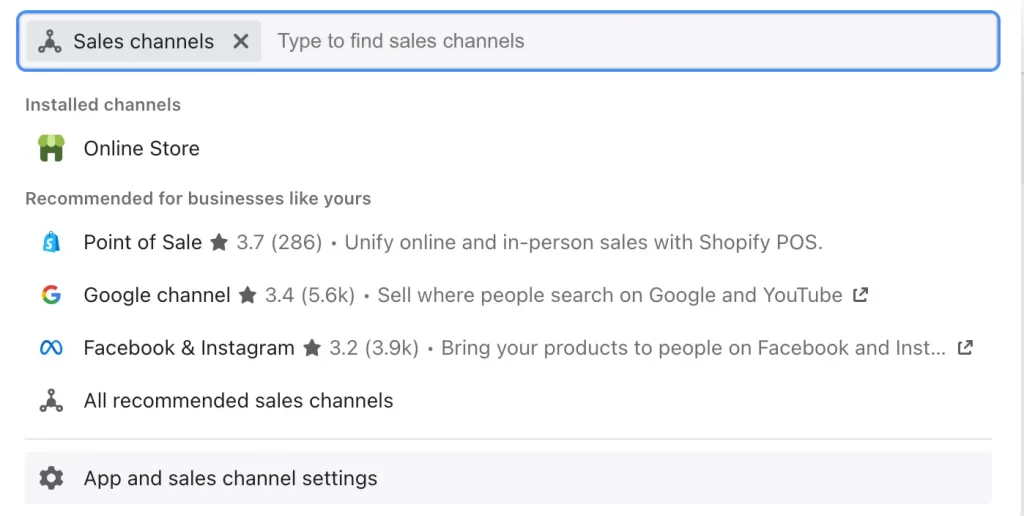Open Google channel external link icon

pos(860,295)
